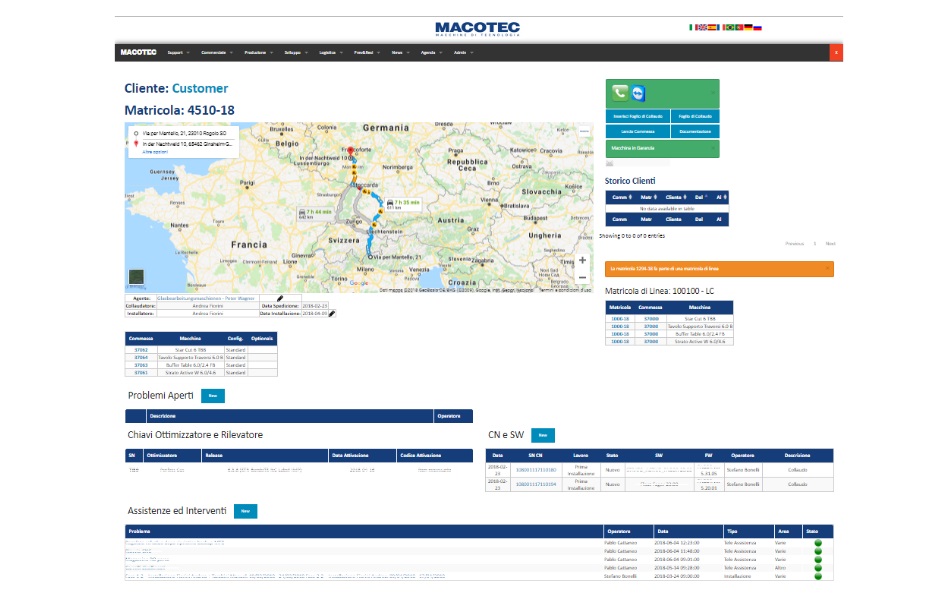The image size is (950, 600).
Task: Open the Commerciale dropdown menu
Action: tap(217, 53)
